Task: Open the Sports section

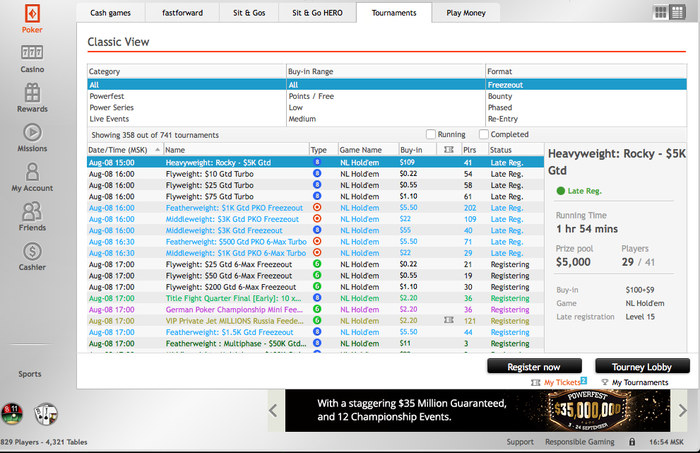Action: (30, 374)
